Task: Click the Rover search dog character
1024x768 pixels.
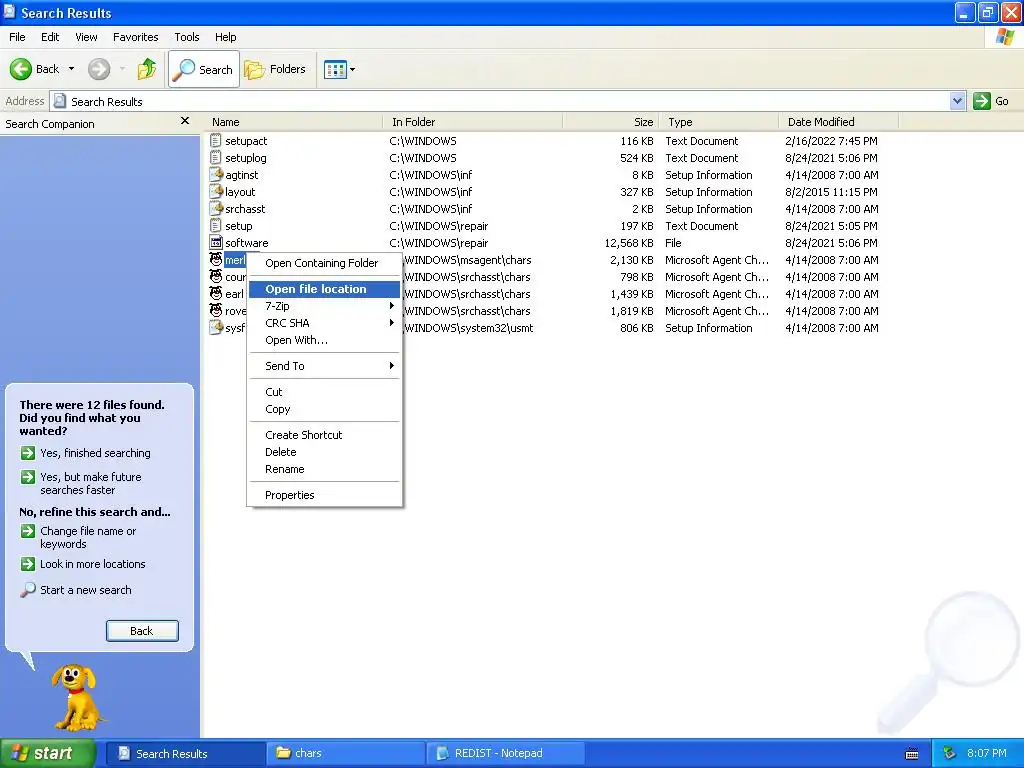Action: point(77,697)
